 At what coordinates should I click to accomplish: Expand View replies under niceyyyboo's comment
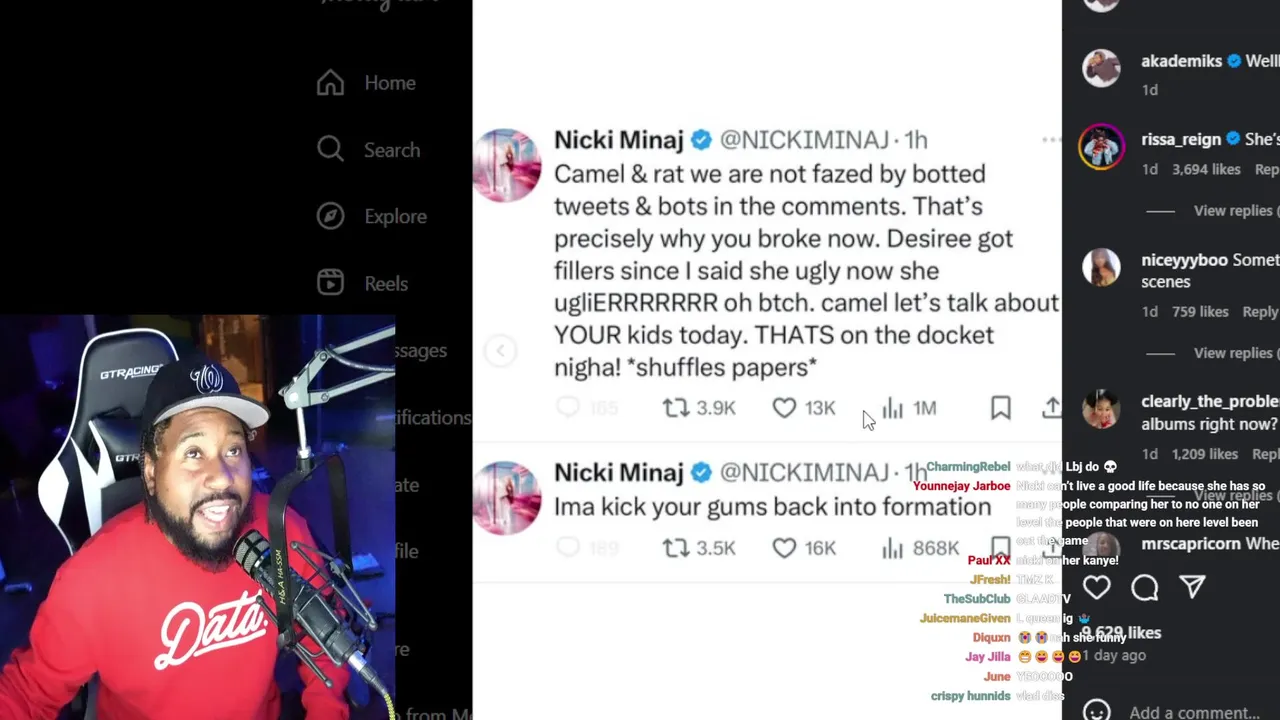[x=1233, y=353]
